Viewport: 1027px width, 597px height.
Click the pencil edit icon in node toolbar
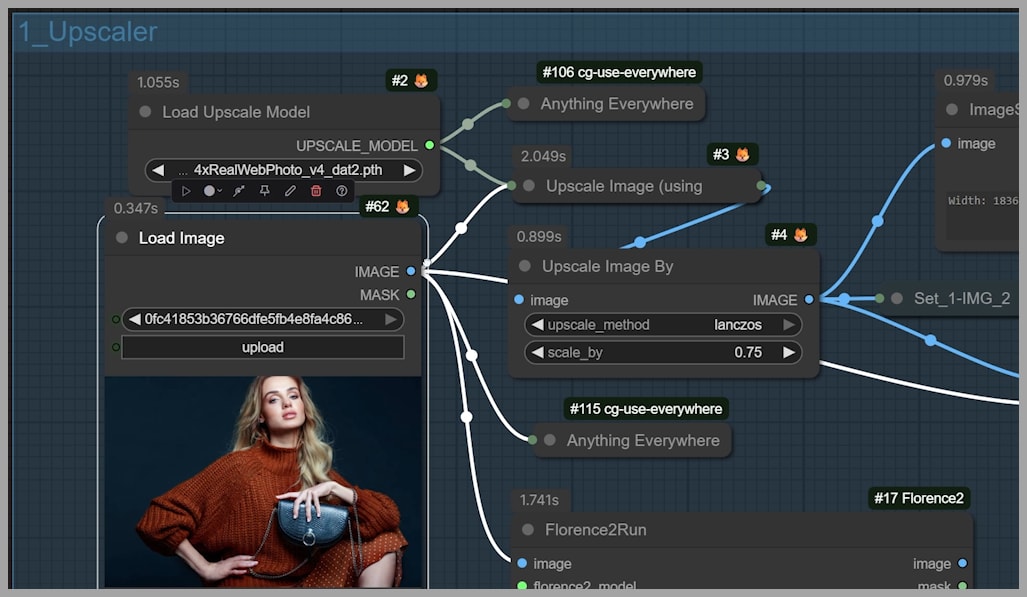[x=290, y=190]
